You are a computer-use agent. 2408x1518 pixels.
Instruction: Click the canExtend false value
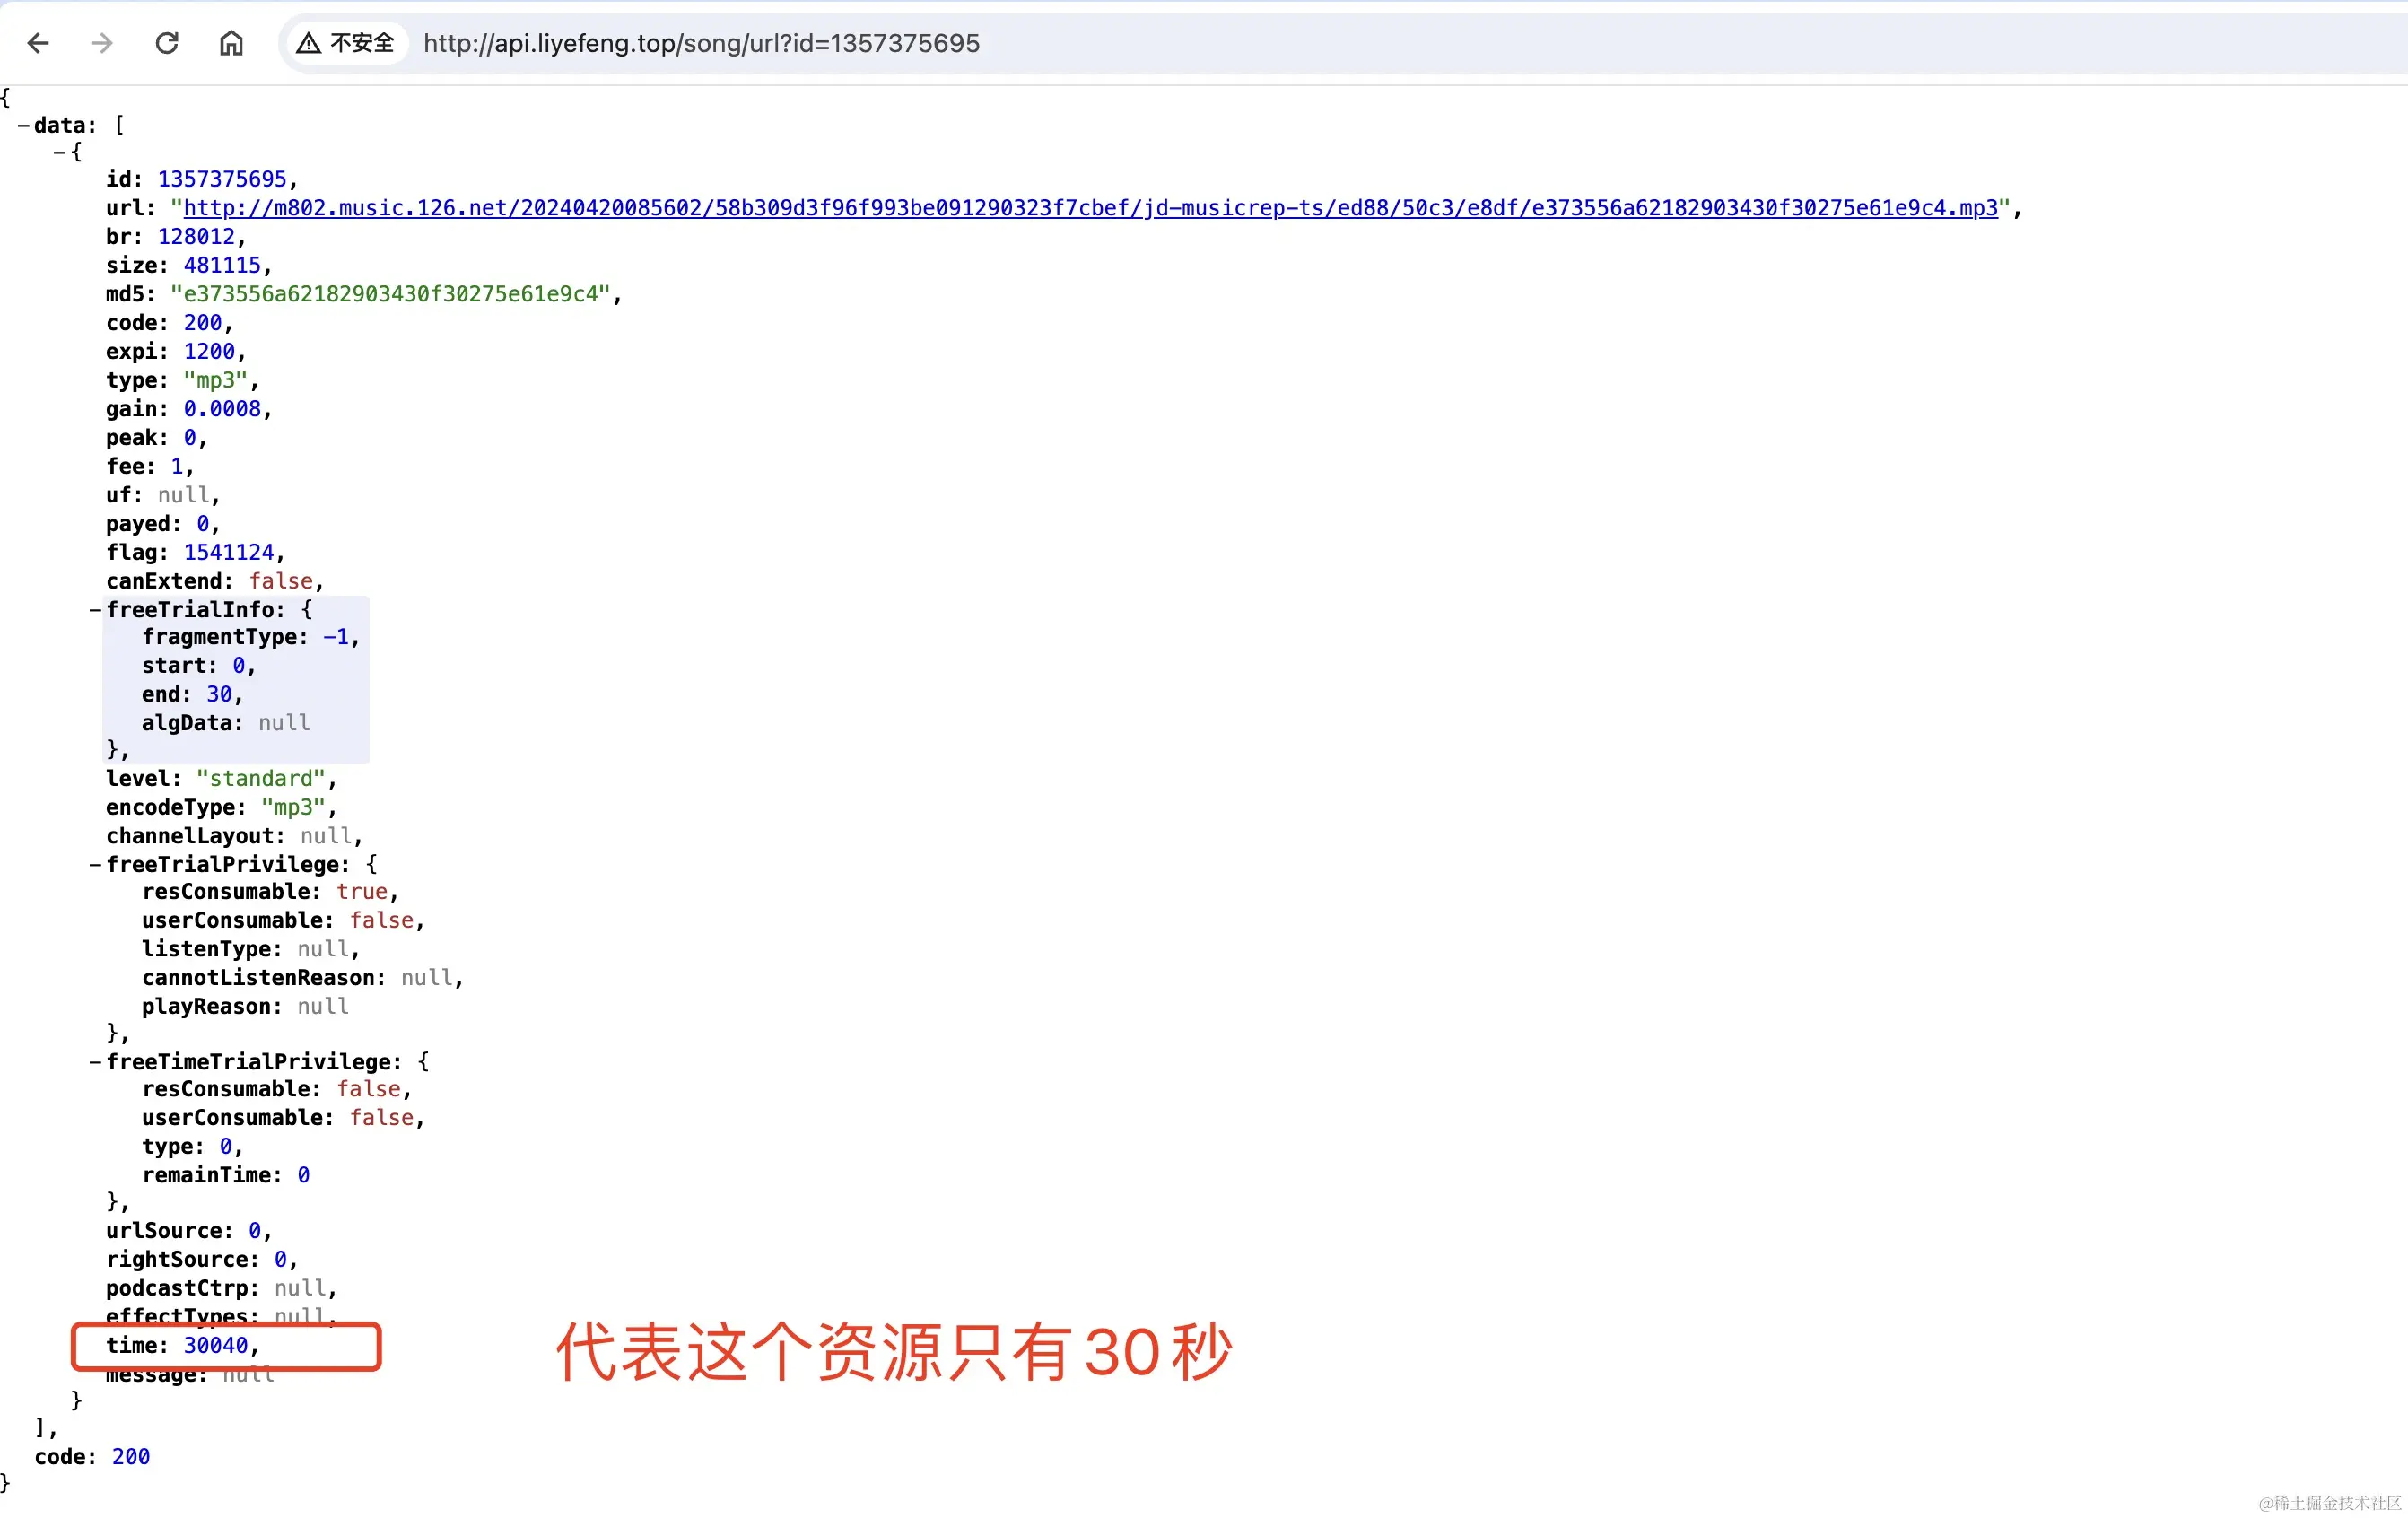click(x=280, y=581)
